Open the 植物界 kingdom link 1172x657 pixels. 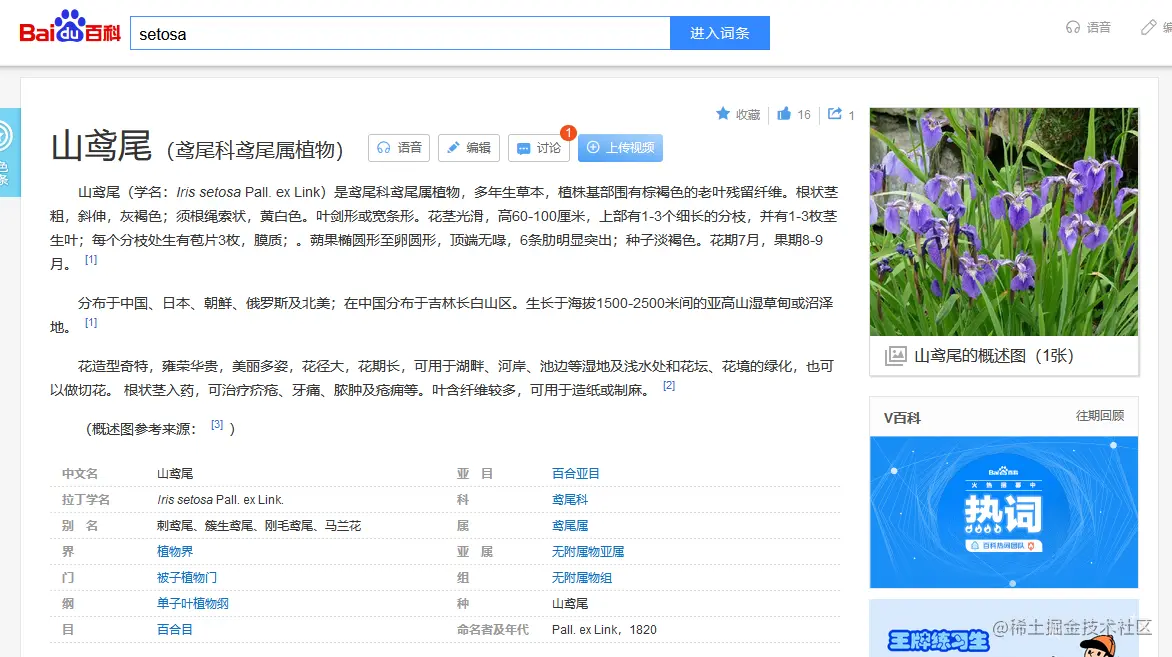point(173,551)
